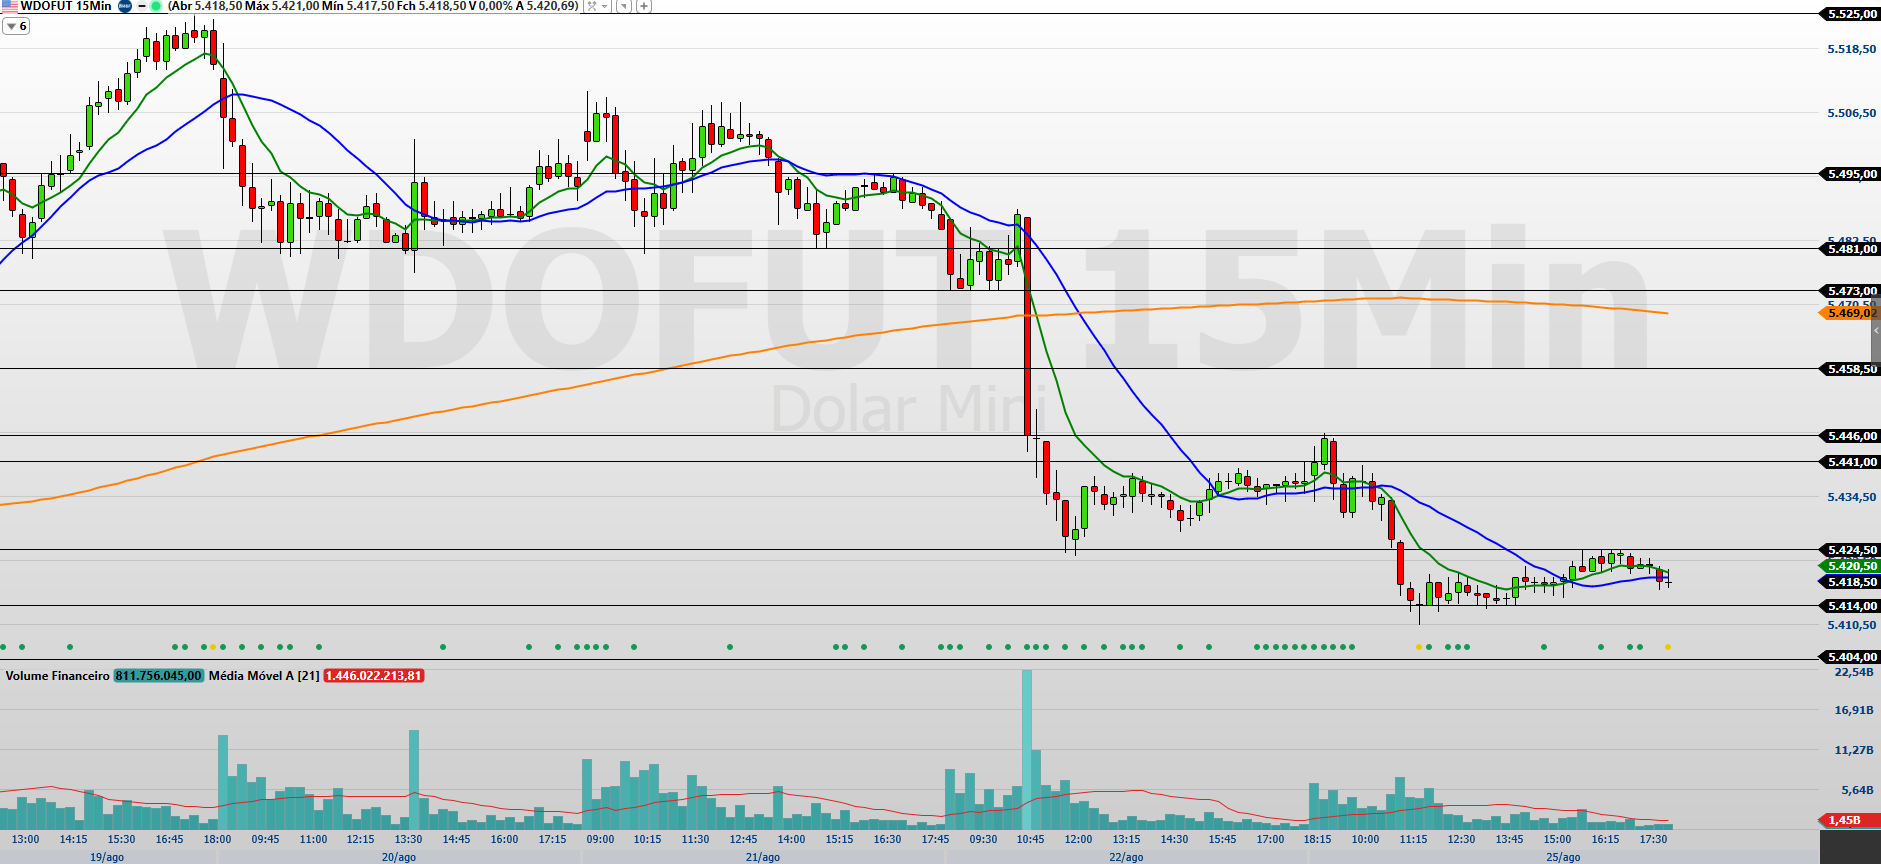
Task: Click the teal 811.756.045,00 volume value
Action: (159, 676)
